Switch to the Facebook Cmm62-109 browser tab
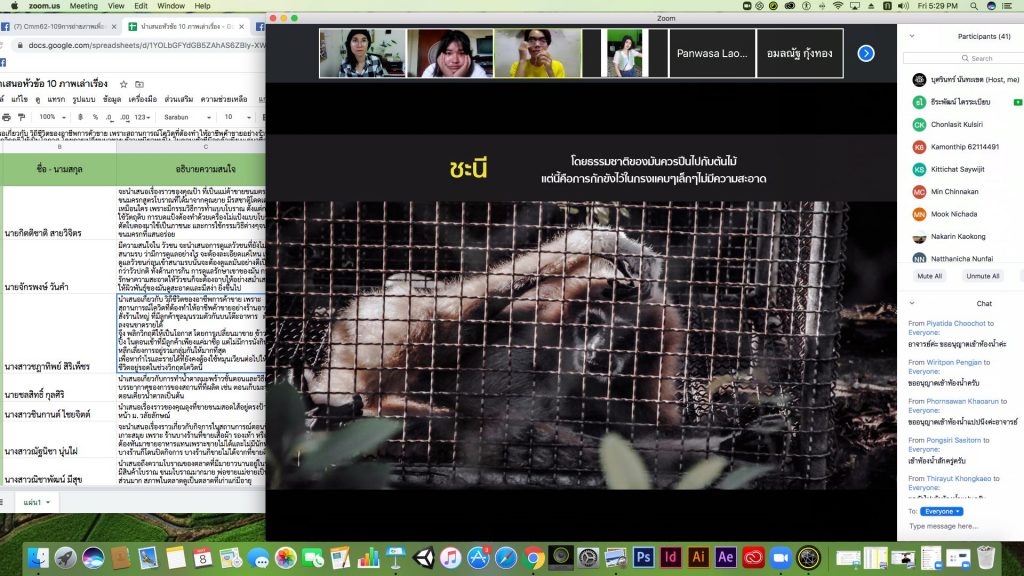The height and width of the screenshot is (576, 1024). pyautogui.click(x=62, y=26)
